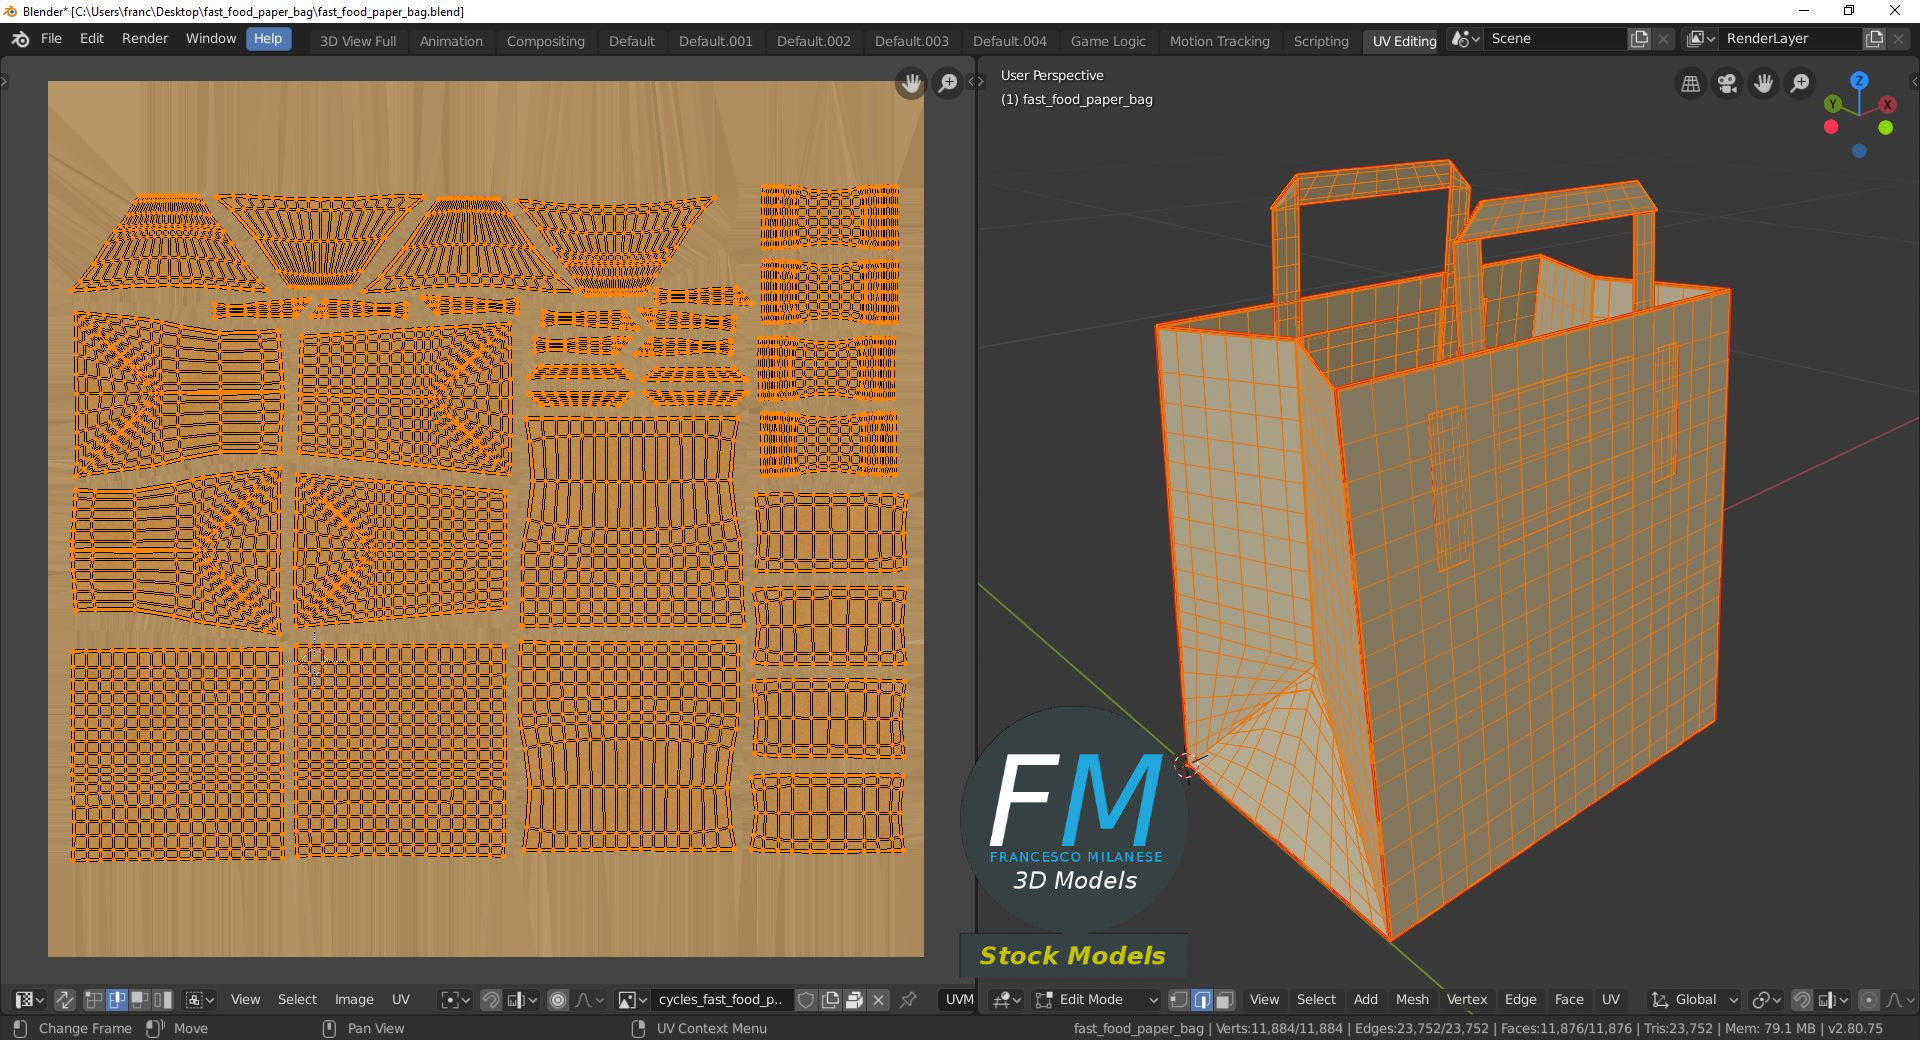Screen dimensions: 1920x1040
Task: Toggle UV sync selection icon
Action: coord(65,999)
